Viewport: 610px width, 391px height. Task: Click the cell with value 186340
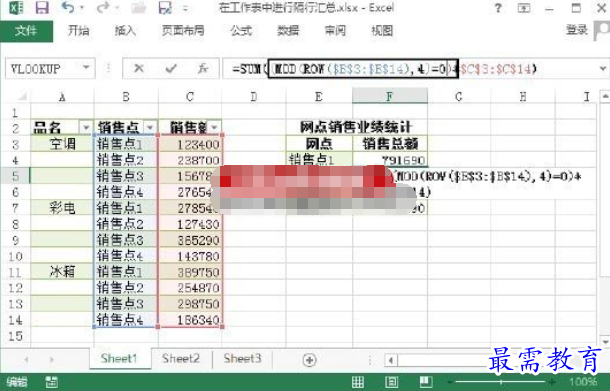pyautogui.click(x=190, y=319)
